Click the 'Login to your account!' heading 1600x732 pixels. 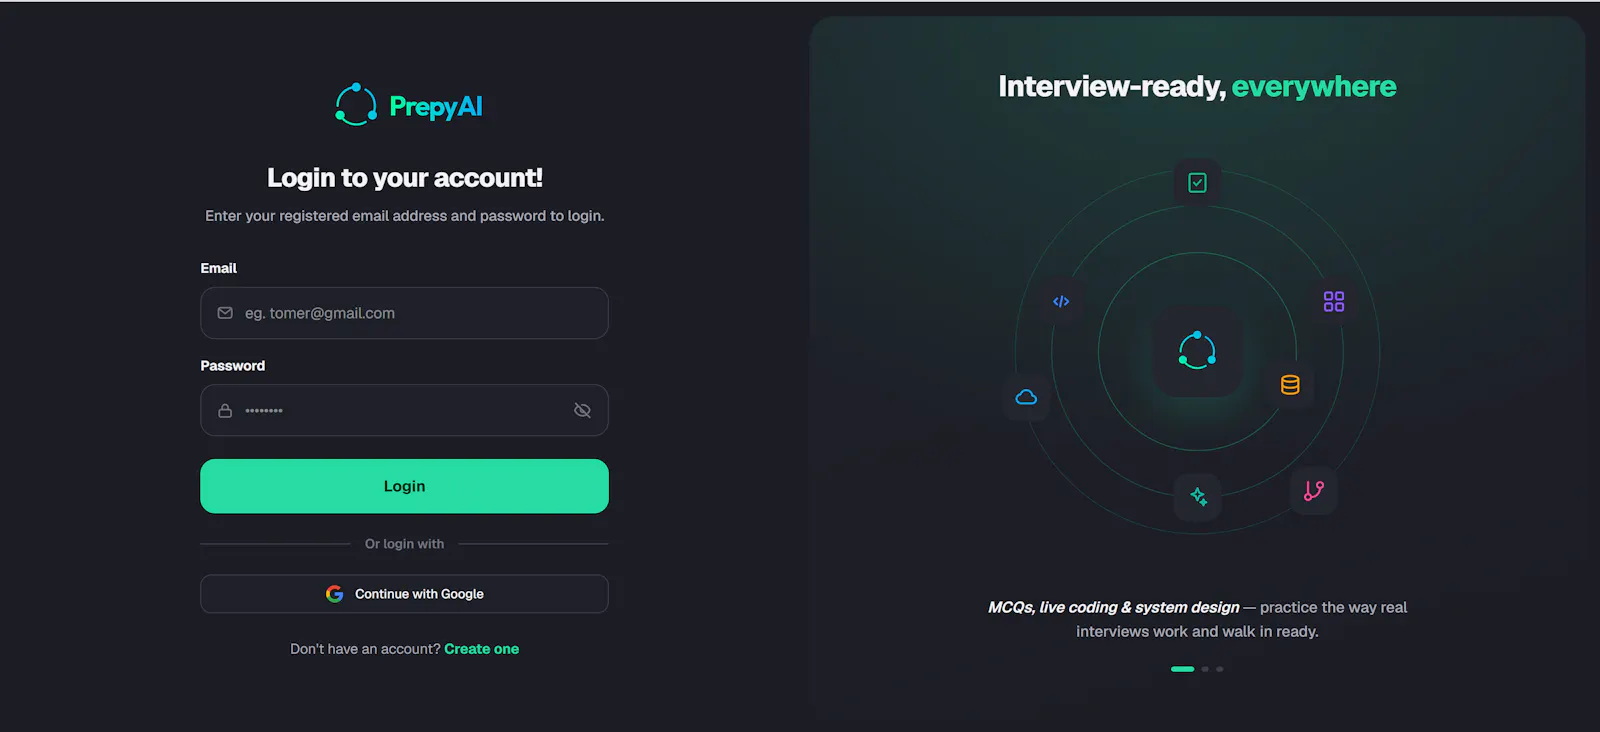(x=404, y=178)
